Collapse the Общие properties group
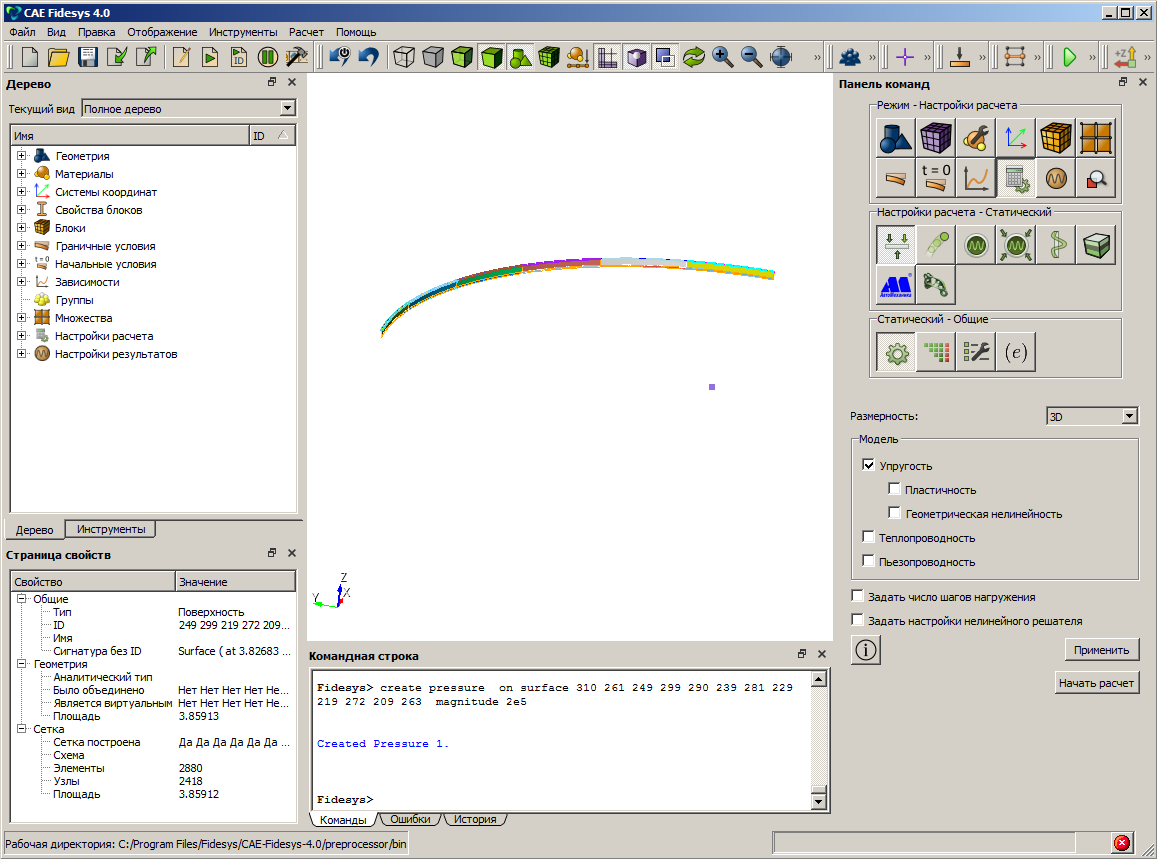 21,599
